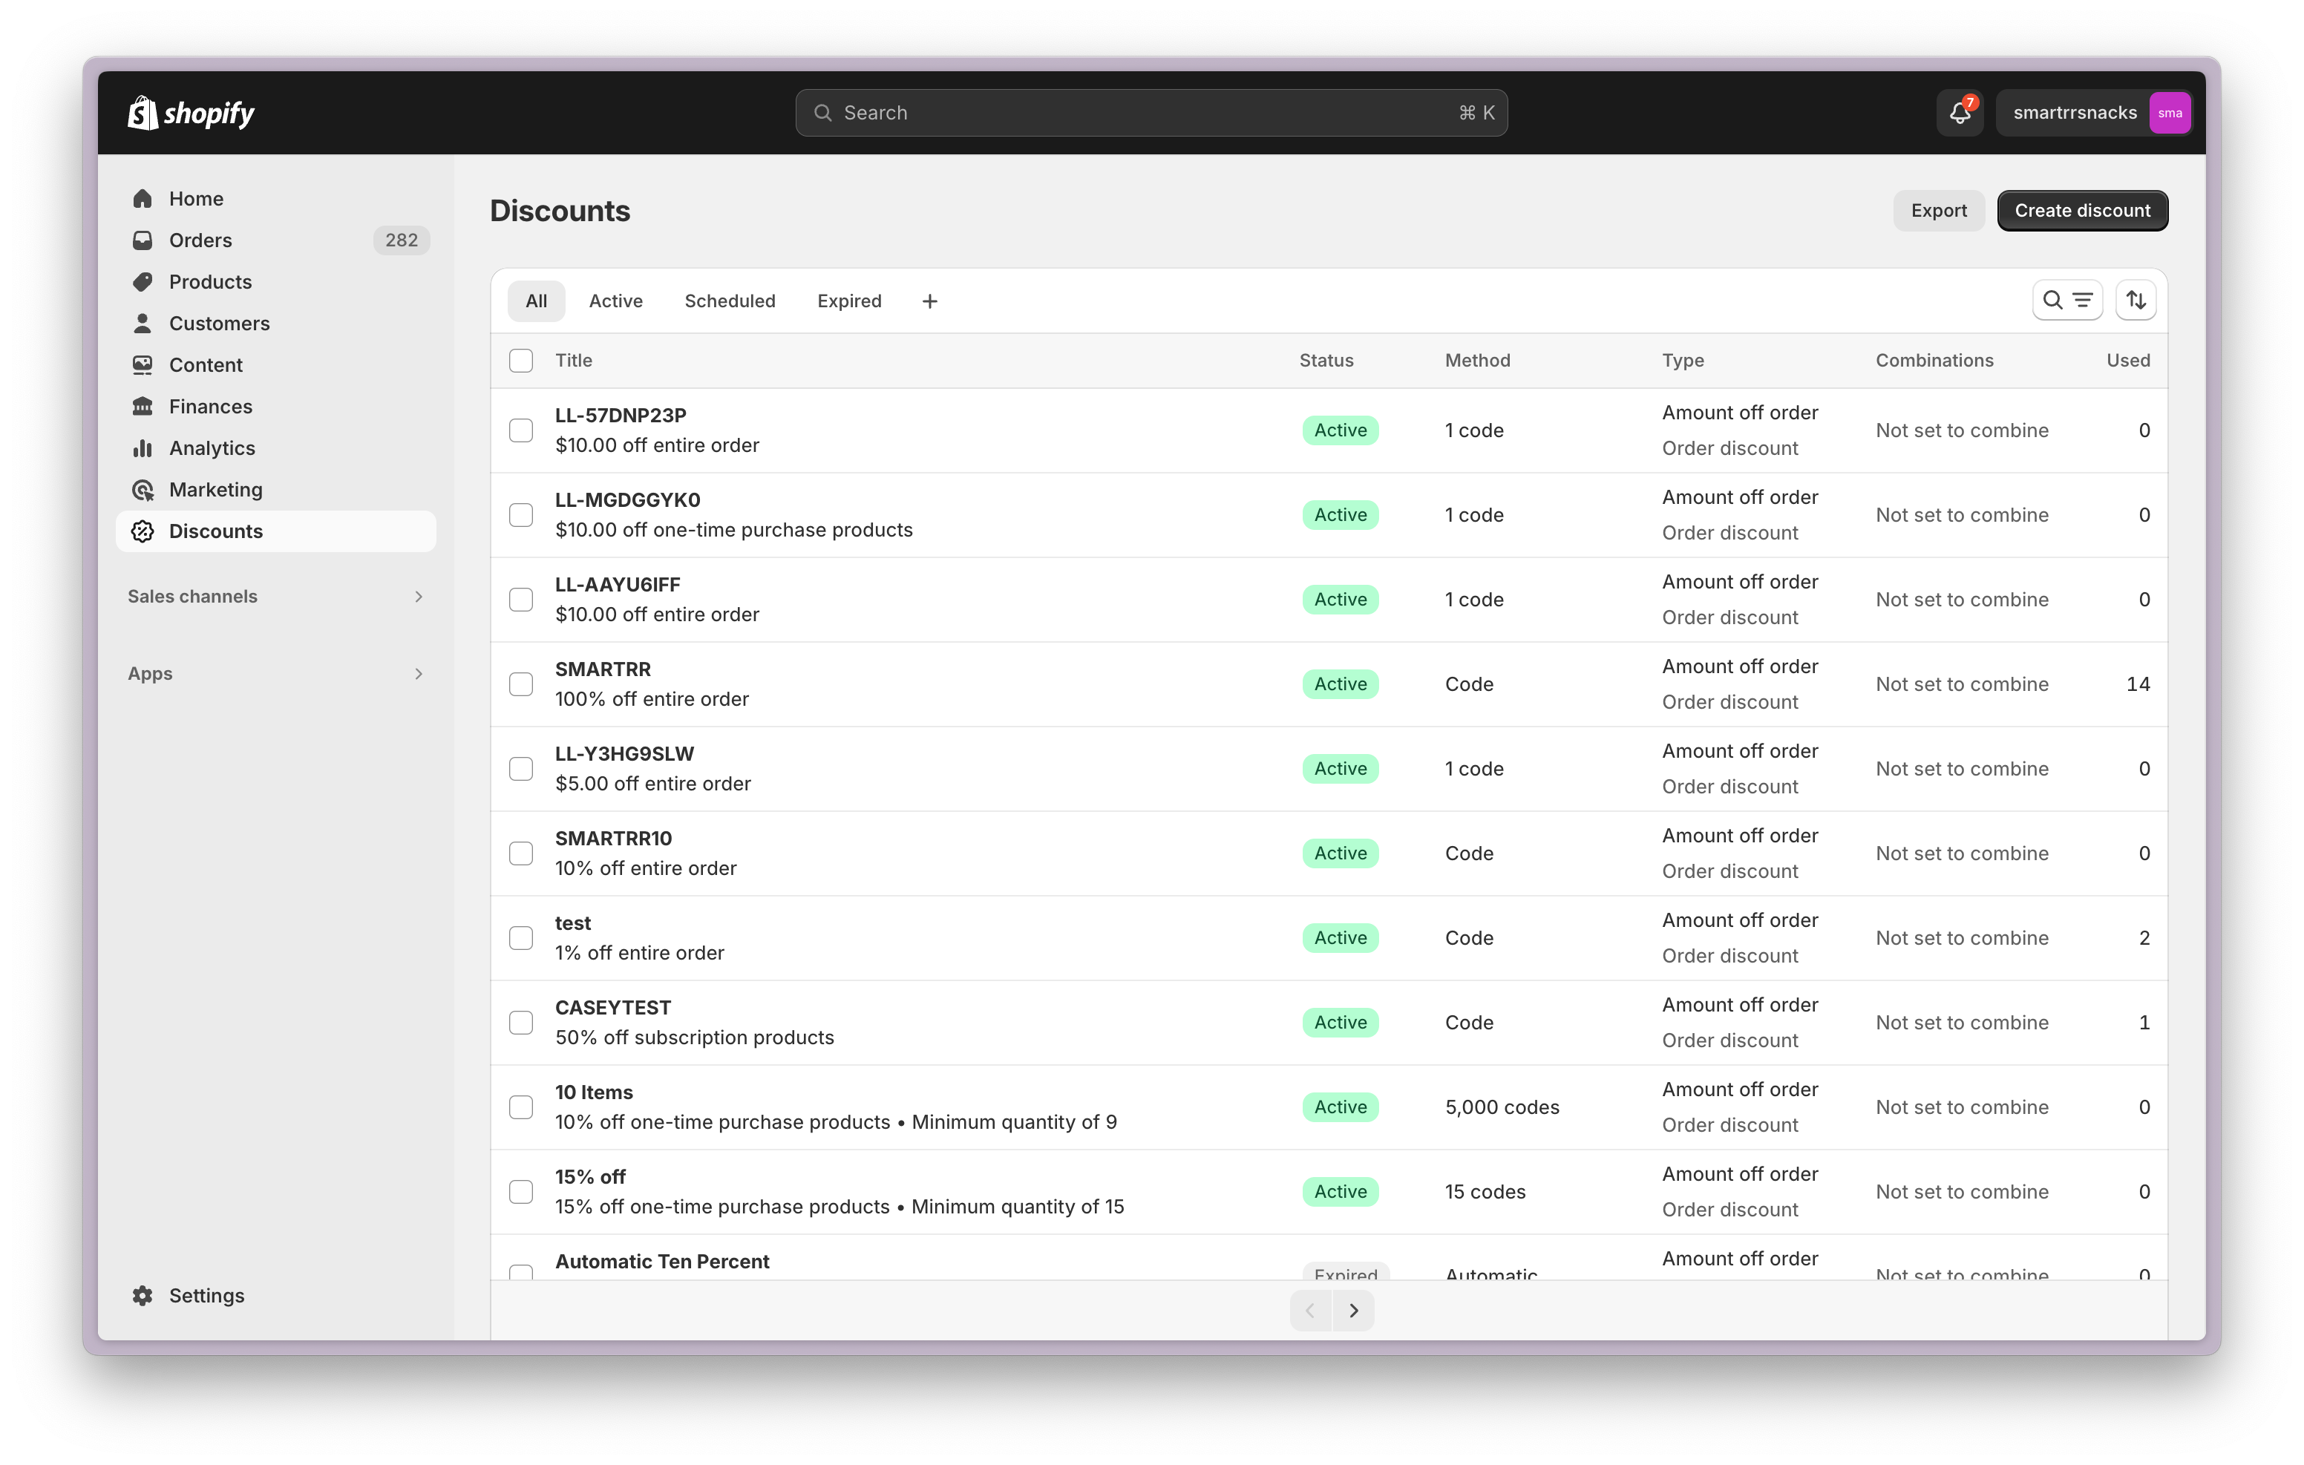Select the CASEYTEST discount checkbox
The image size is (2304, 1465).
coord(521,1022)
